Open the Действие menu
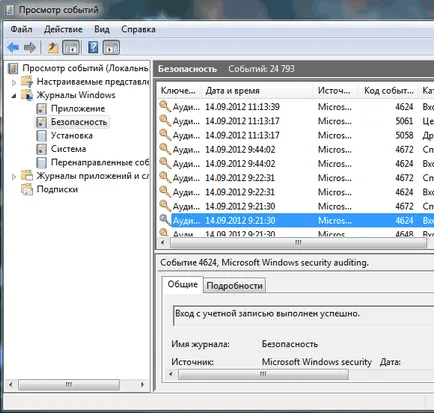 coord(63,29)
